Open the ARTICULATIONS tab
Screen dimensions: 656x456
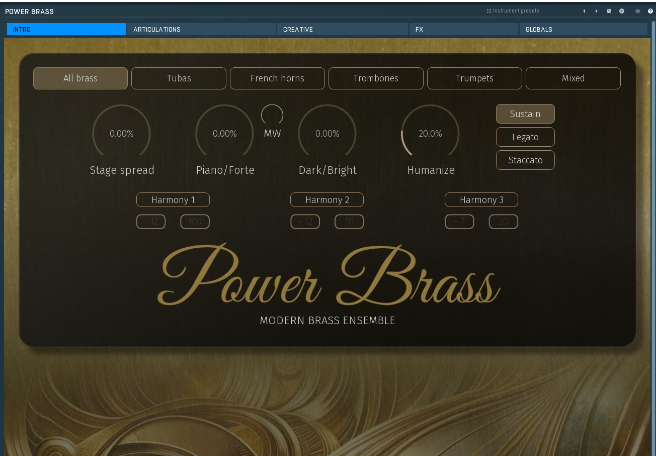click(201, 29)
